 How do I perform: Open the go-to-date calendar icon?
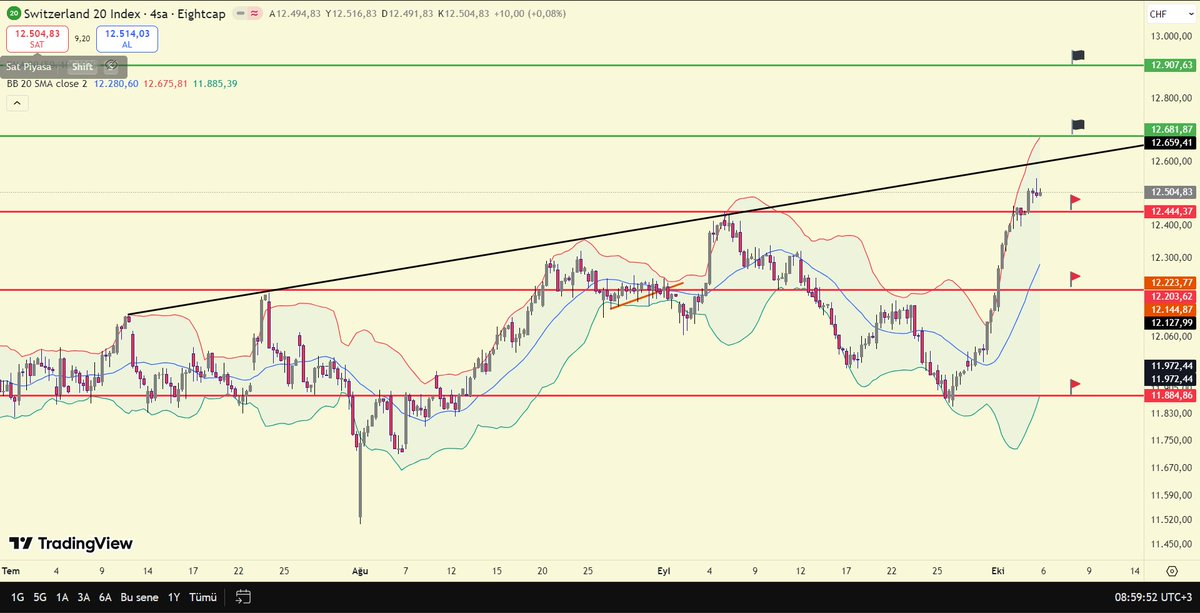(243, 597)
